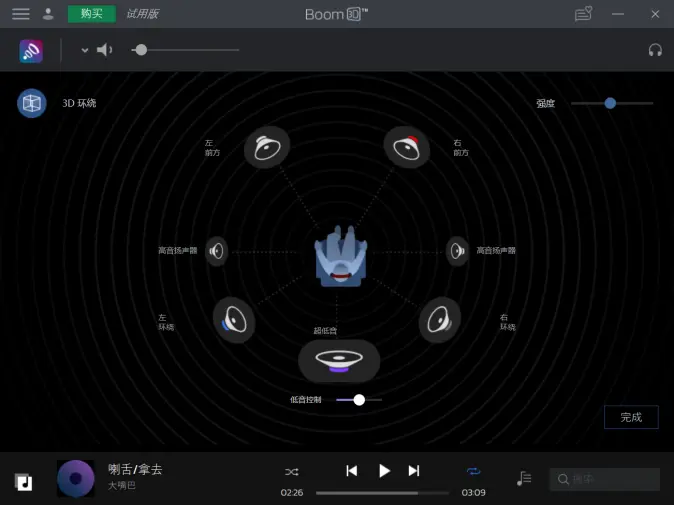
Task: Adjust the main volume slider knob
Action: [141, 50]
